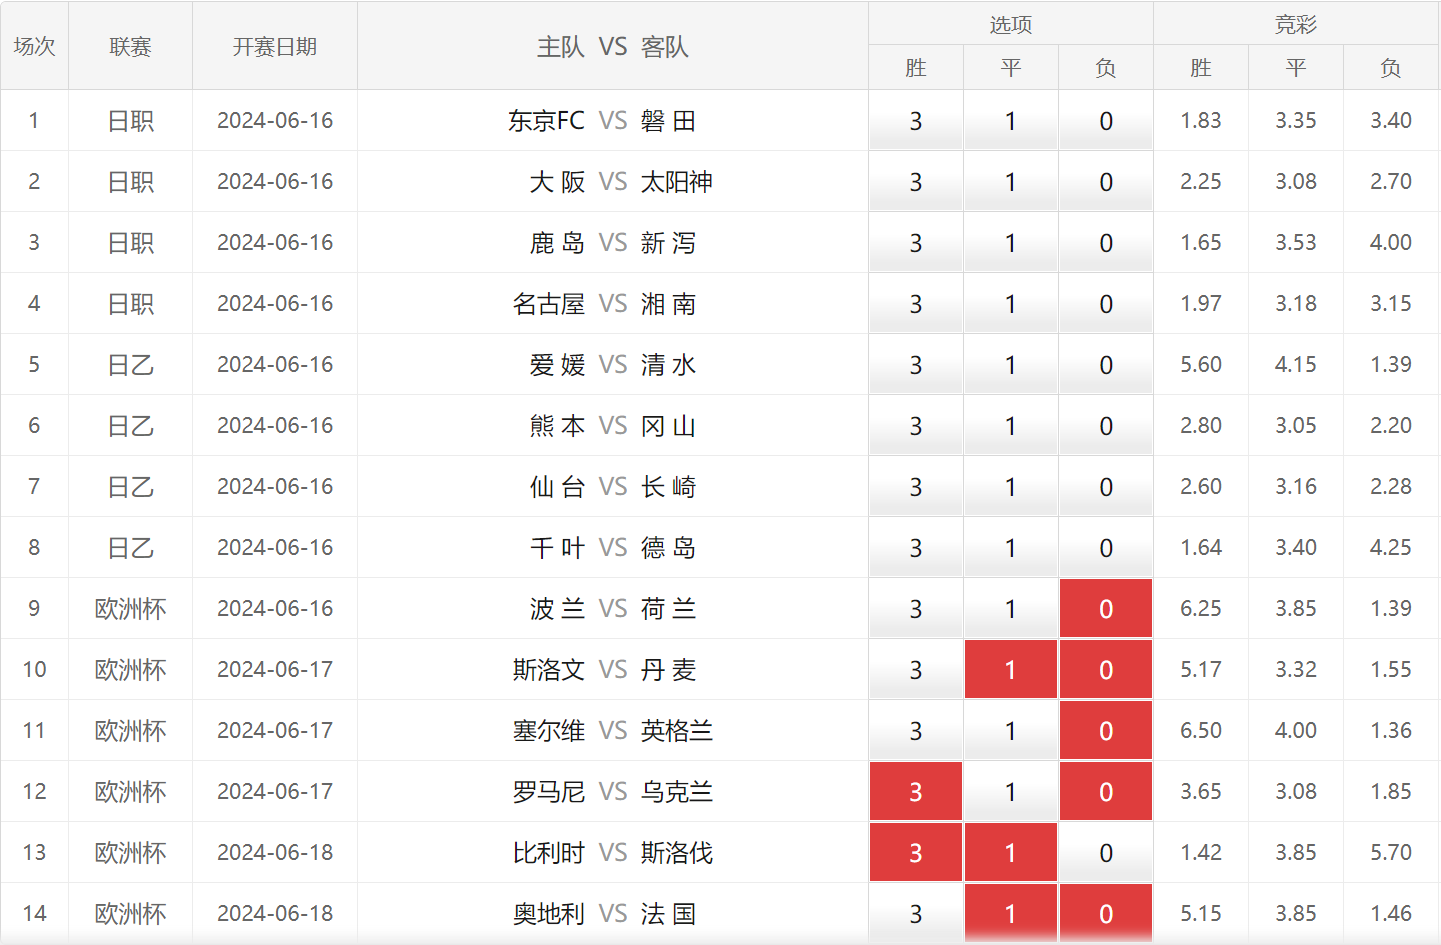The image size is (1441, 945).
Task: Click 竞彩 draw odds 3.53
Action: click(x=1296, y=243)
